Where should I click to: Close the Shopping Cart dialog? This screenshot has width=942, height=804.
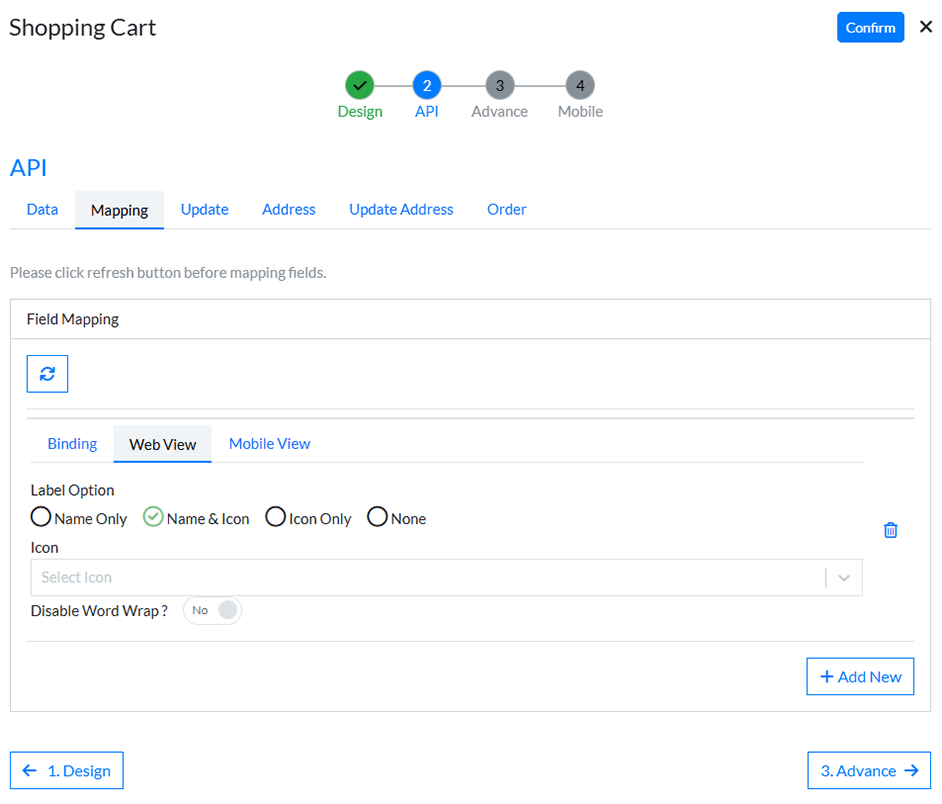click(x=925, y=27)
